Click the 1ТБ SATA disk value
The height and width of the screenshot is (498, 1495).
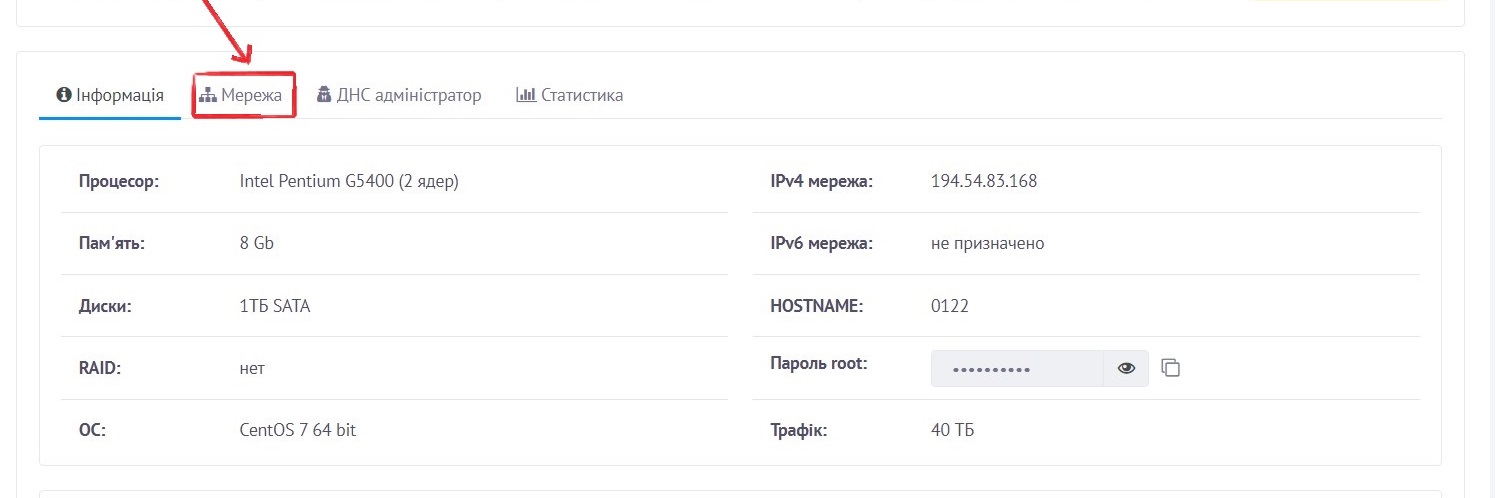275,306
